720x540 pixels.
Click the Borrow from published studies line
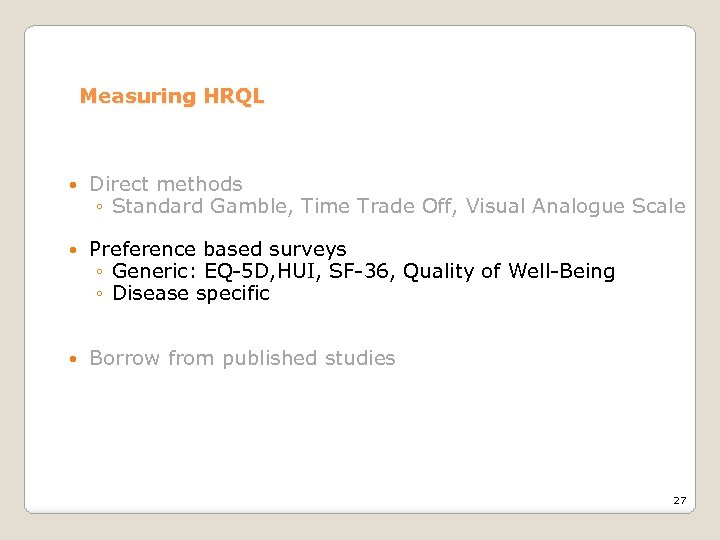(x=242, y=358)
